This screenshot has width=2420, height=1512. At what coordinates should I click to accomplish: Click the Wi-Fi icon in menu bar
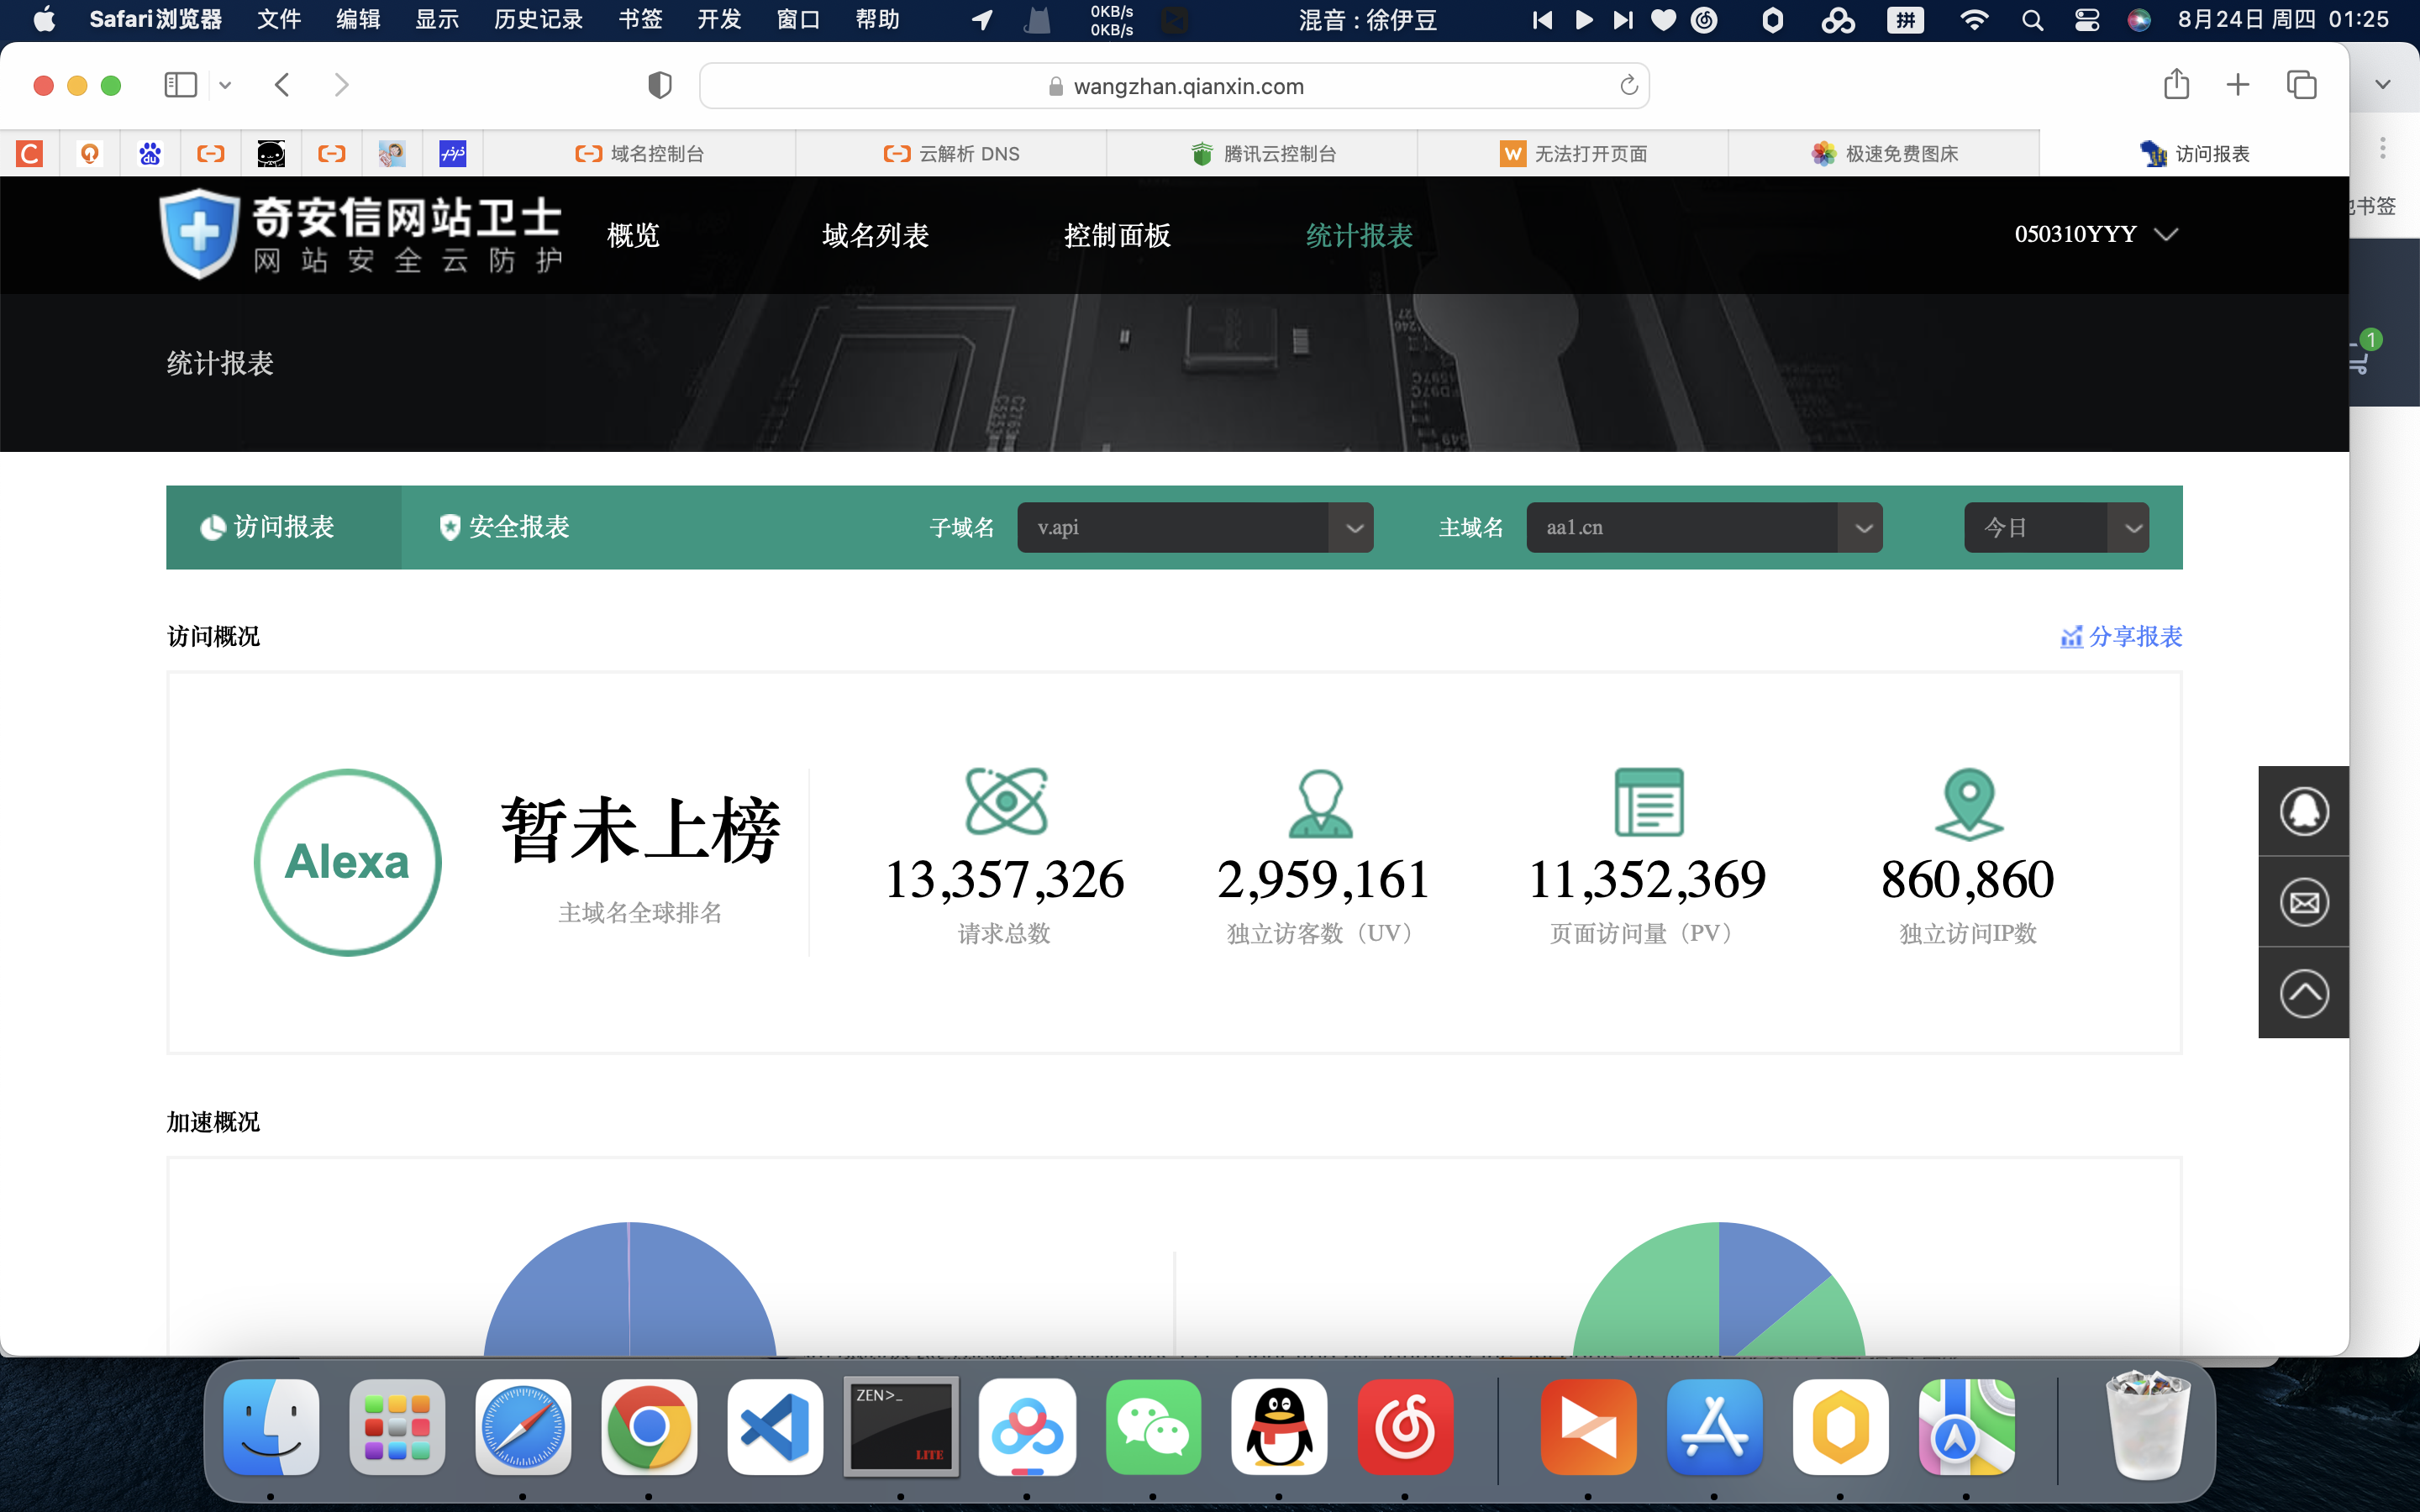coord(1973,20)
